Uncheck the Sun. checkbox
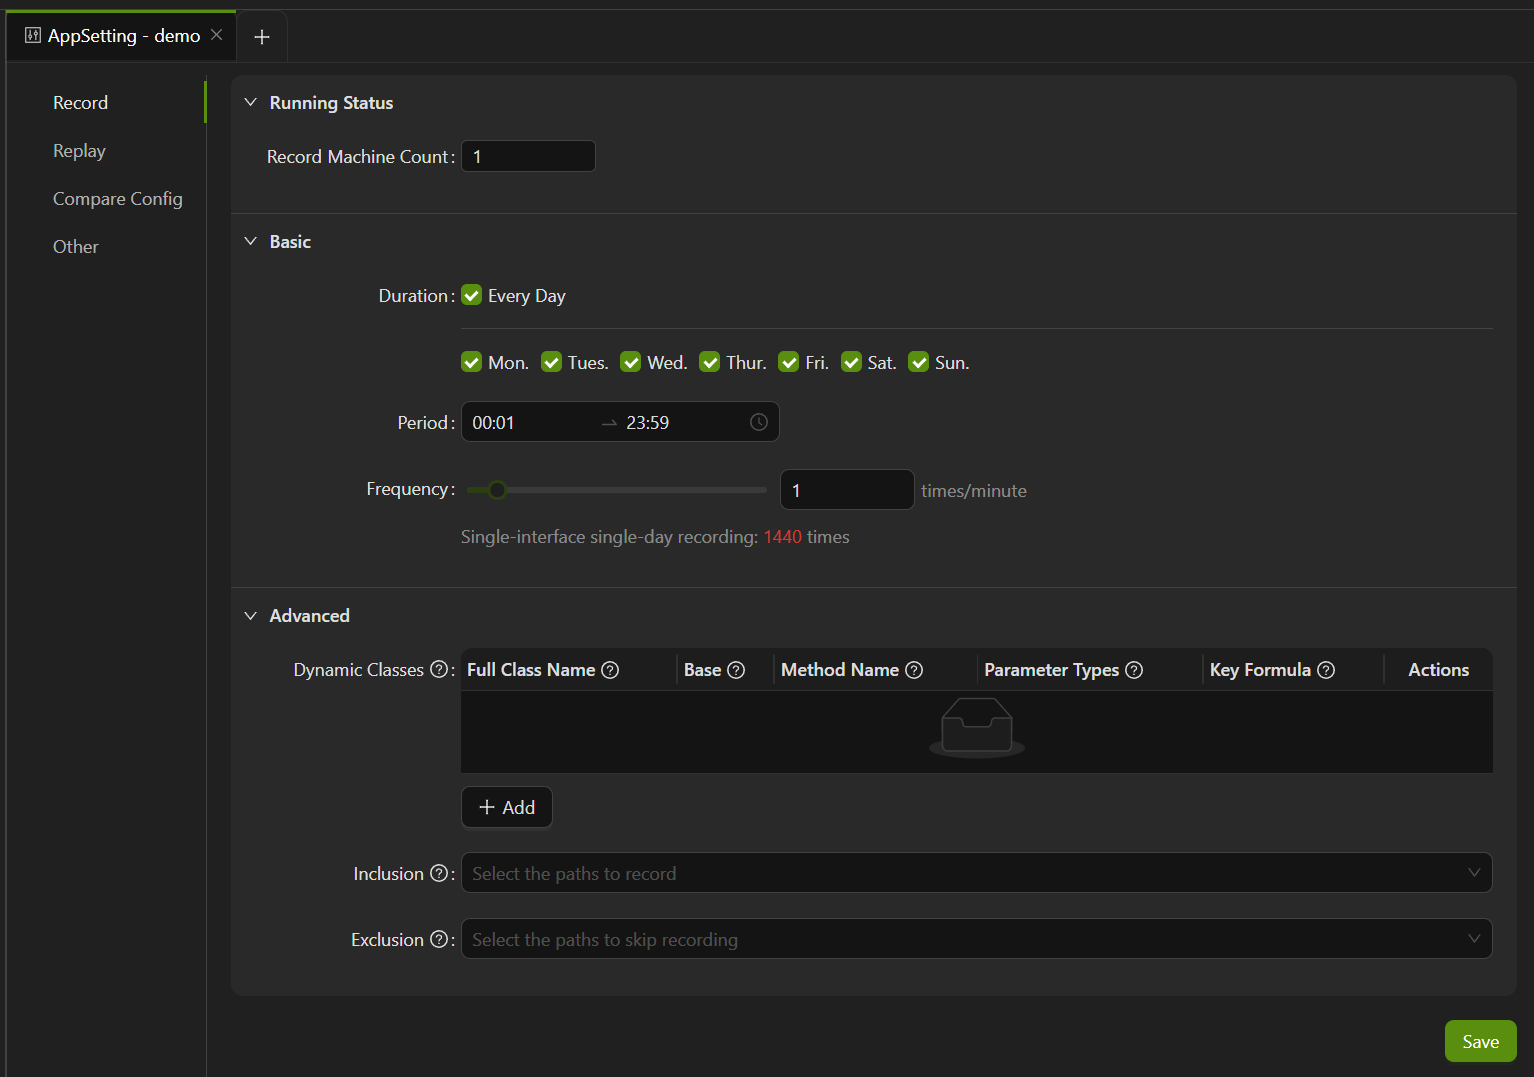The height and width of the screenshot is (1077, 1534). click(918, 362)
